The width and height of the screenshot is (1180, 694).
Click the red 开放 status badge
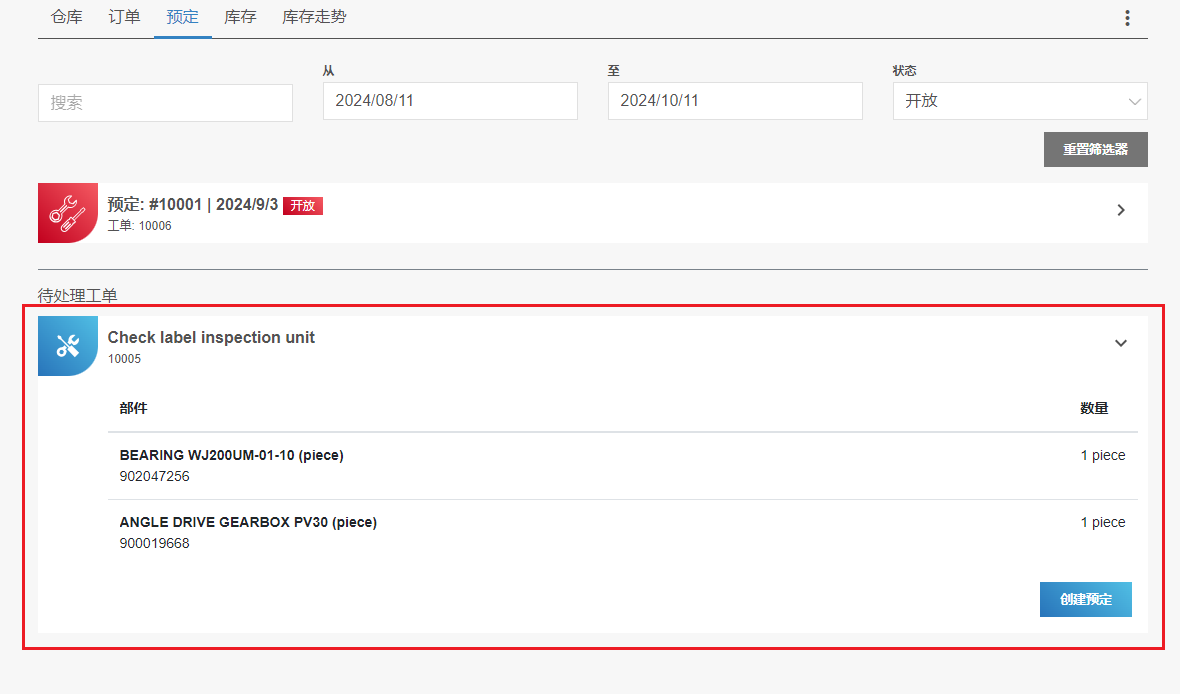[302, 206]
